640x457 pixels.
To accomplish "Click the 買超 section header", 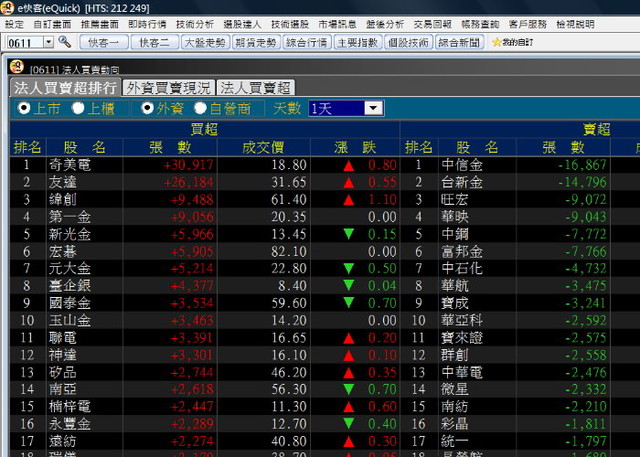I will [204, 129].
